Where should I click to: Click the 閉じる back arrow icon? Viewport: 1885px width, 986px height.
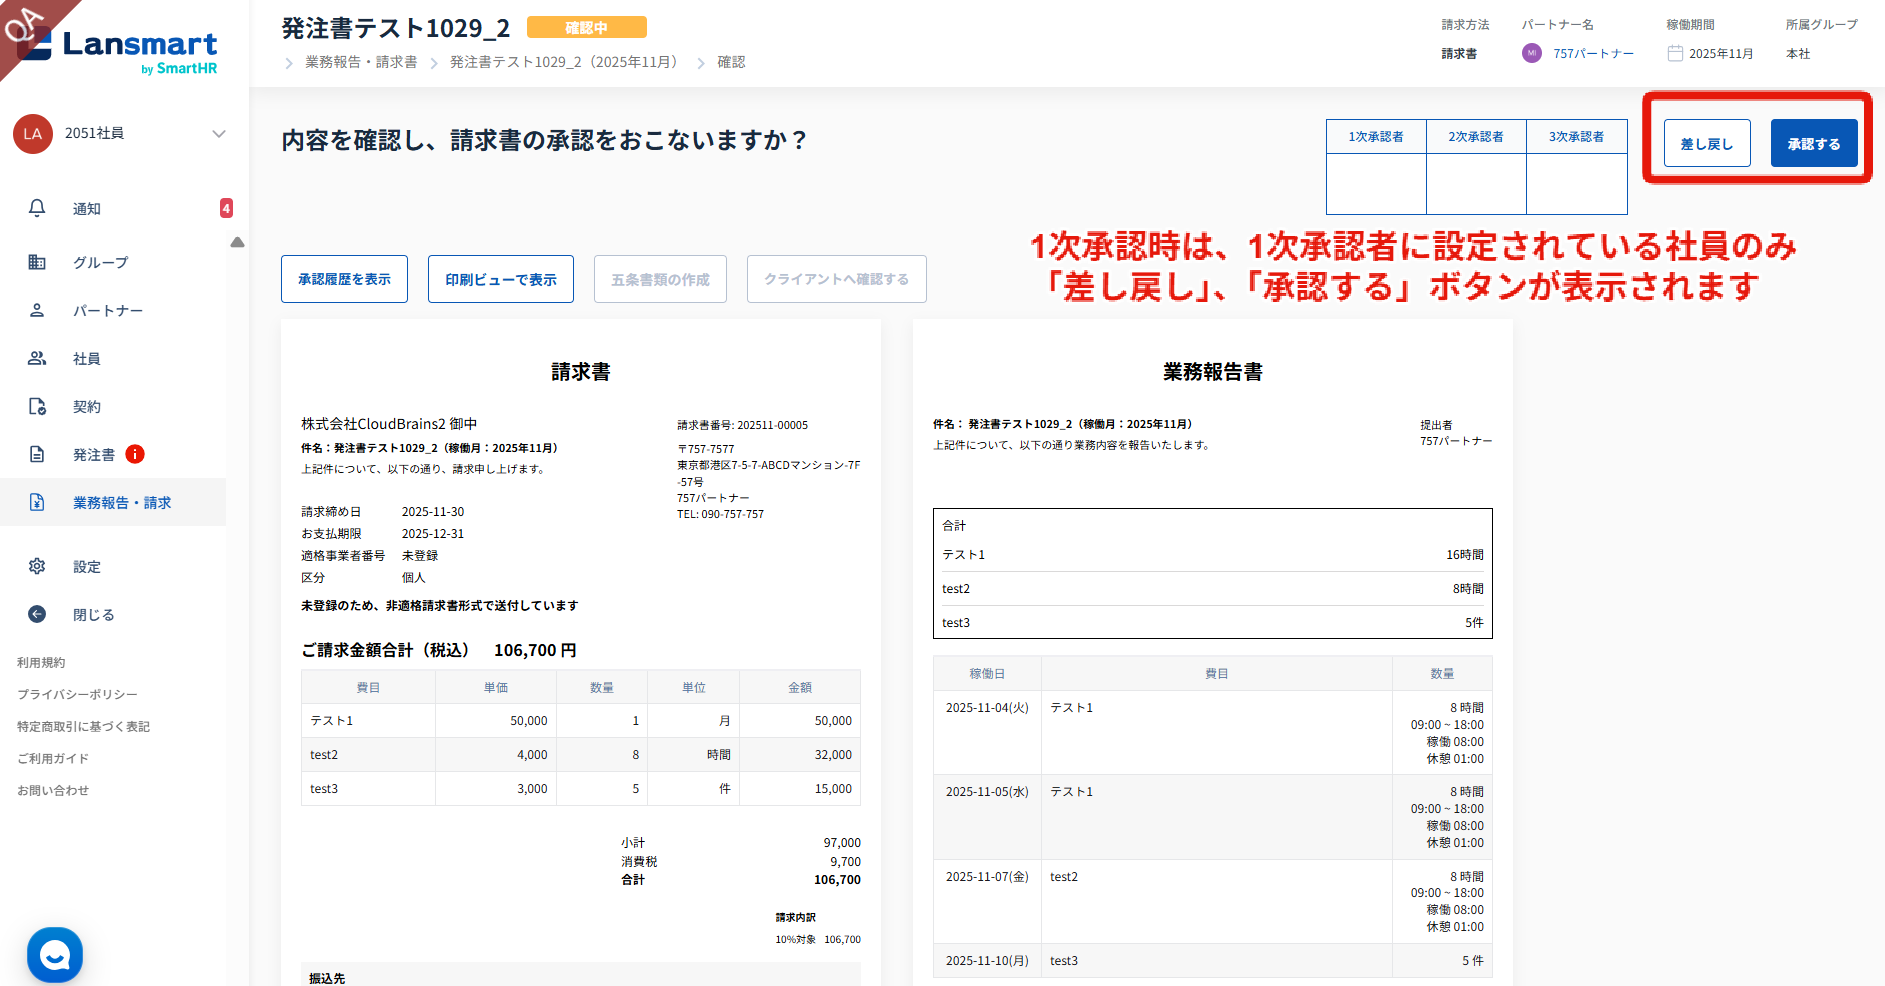pos(37,614)
